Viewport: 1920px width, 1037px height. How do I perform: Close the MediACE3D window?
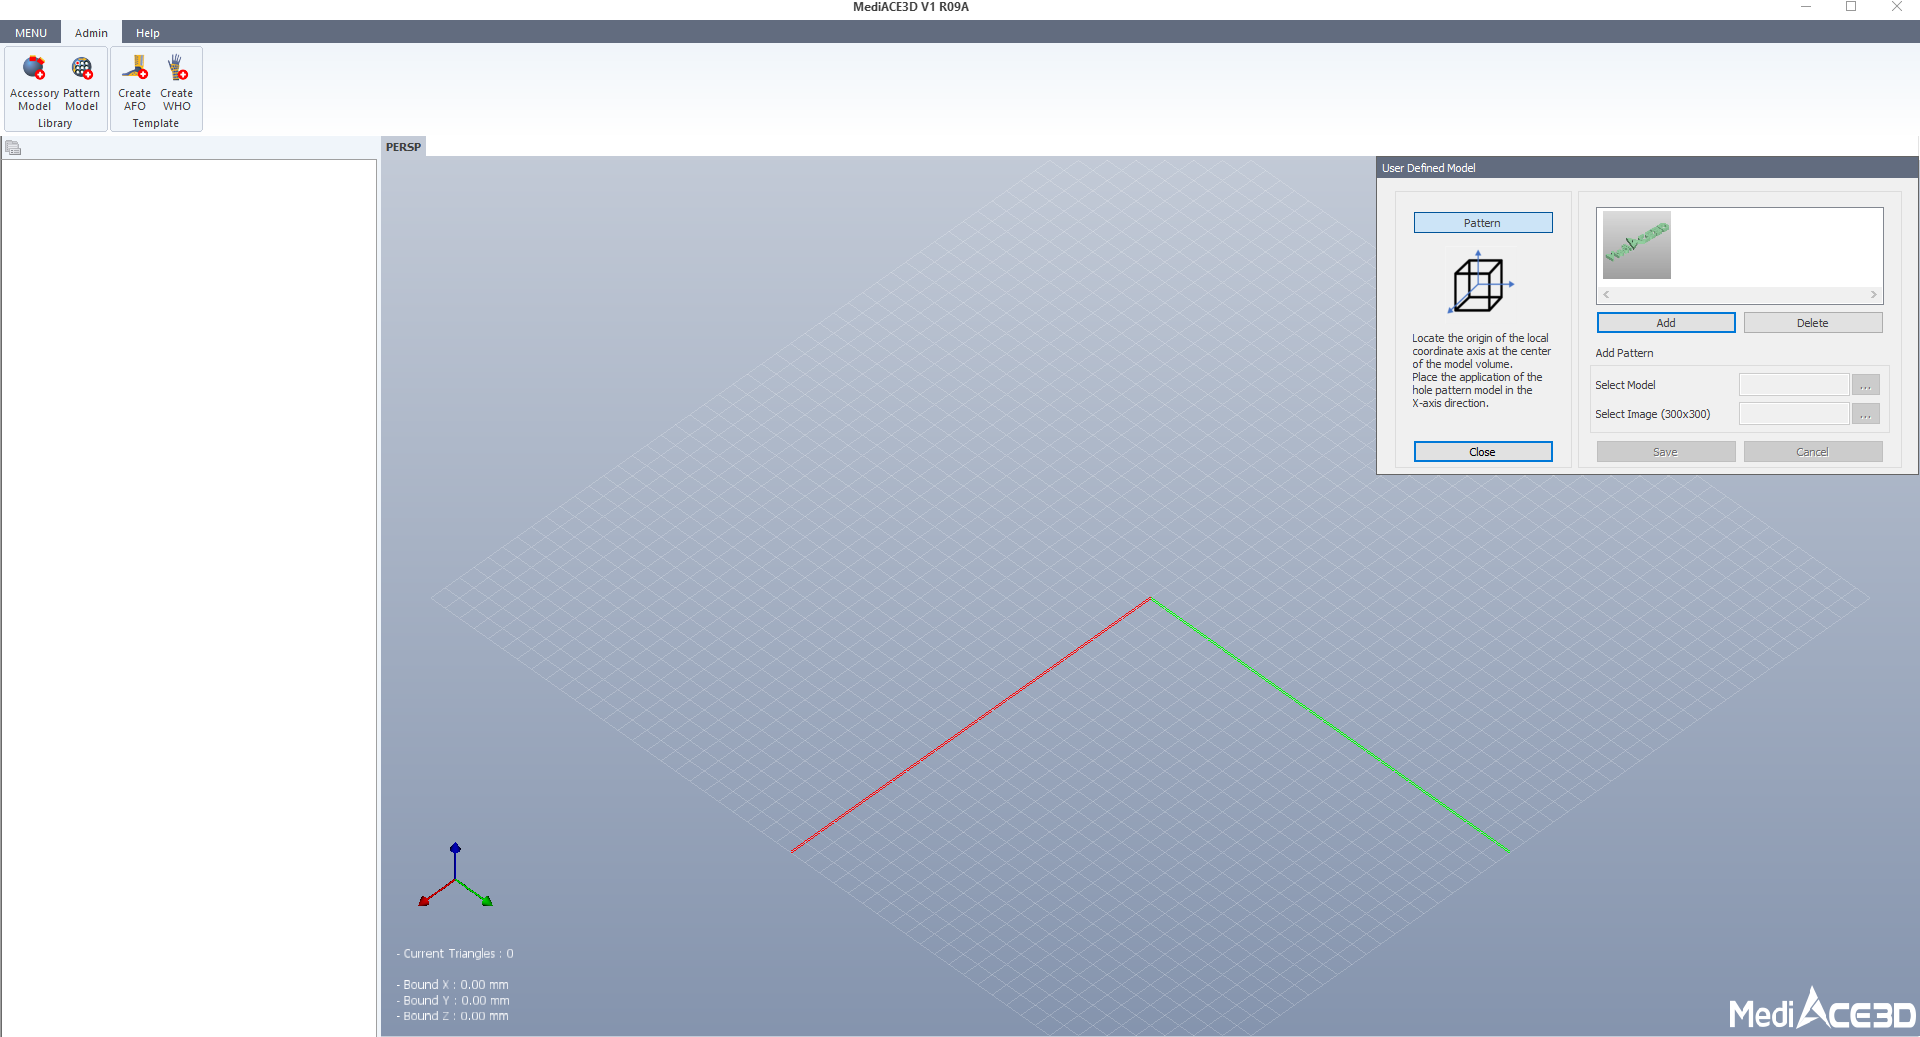pyautogui.click(x=1897, y=7)
